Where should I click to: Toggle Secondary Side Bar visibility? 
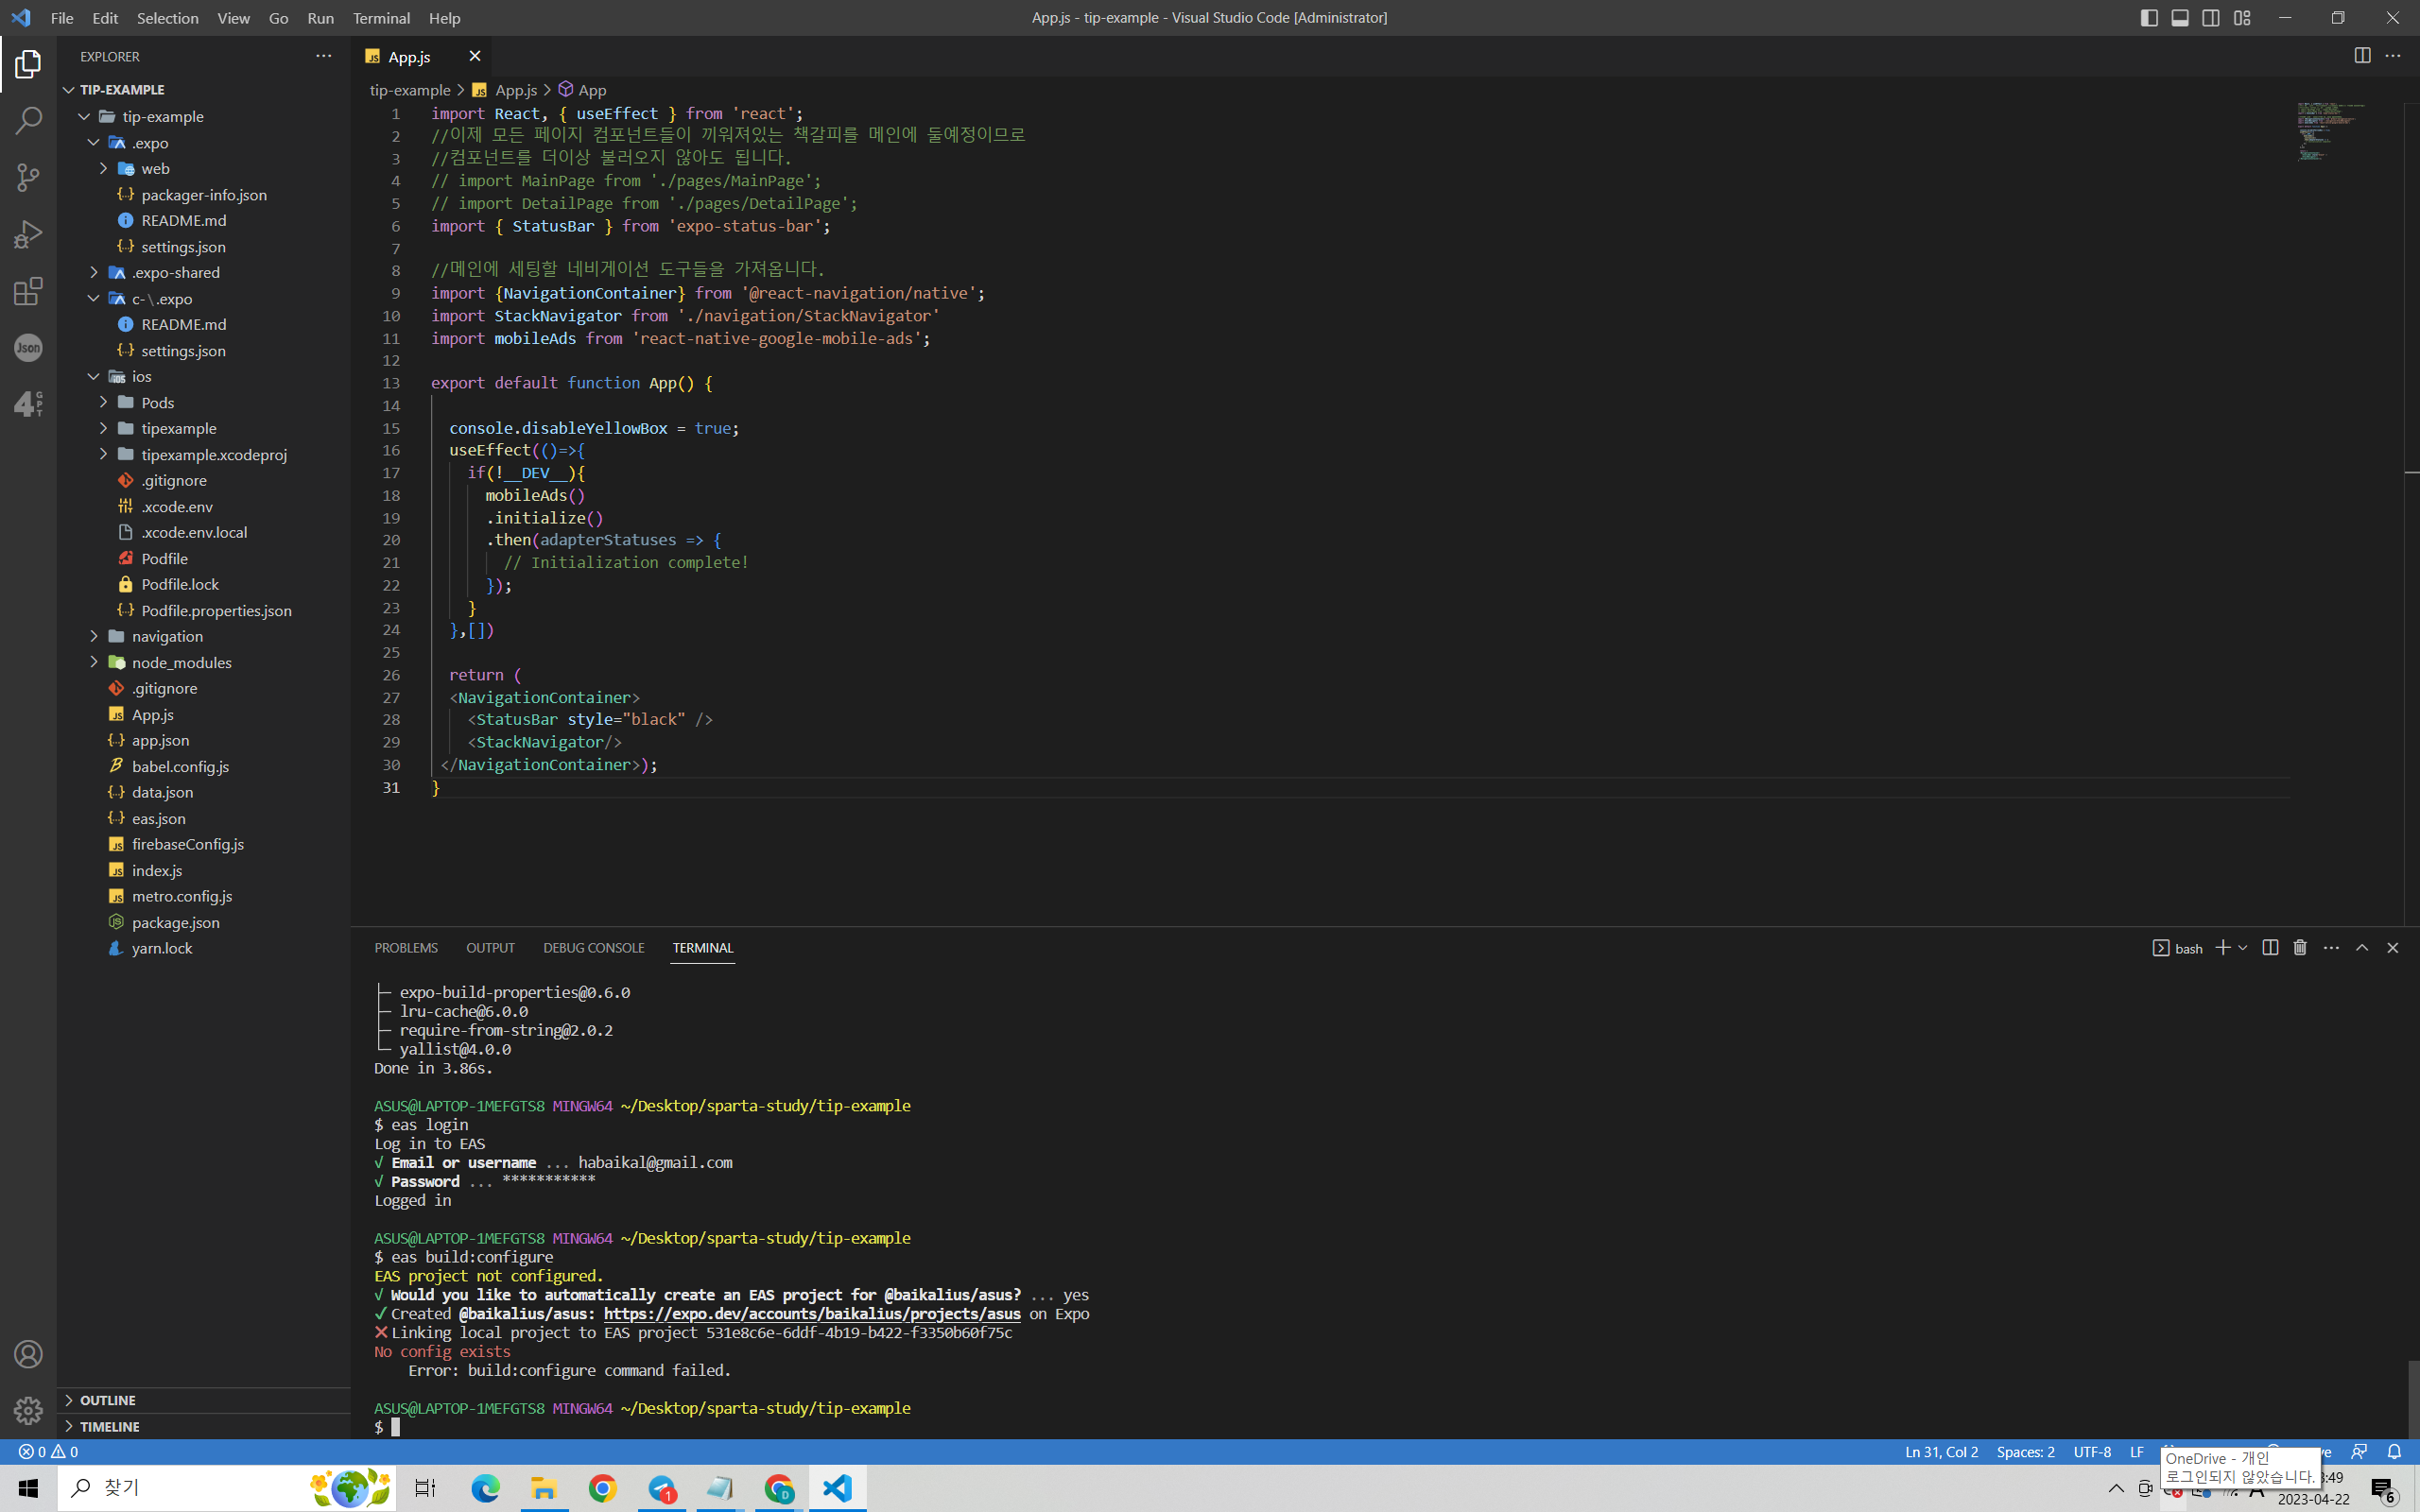2211,18
